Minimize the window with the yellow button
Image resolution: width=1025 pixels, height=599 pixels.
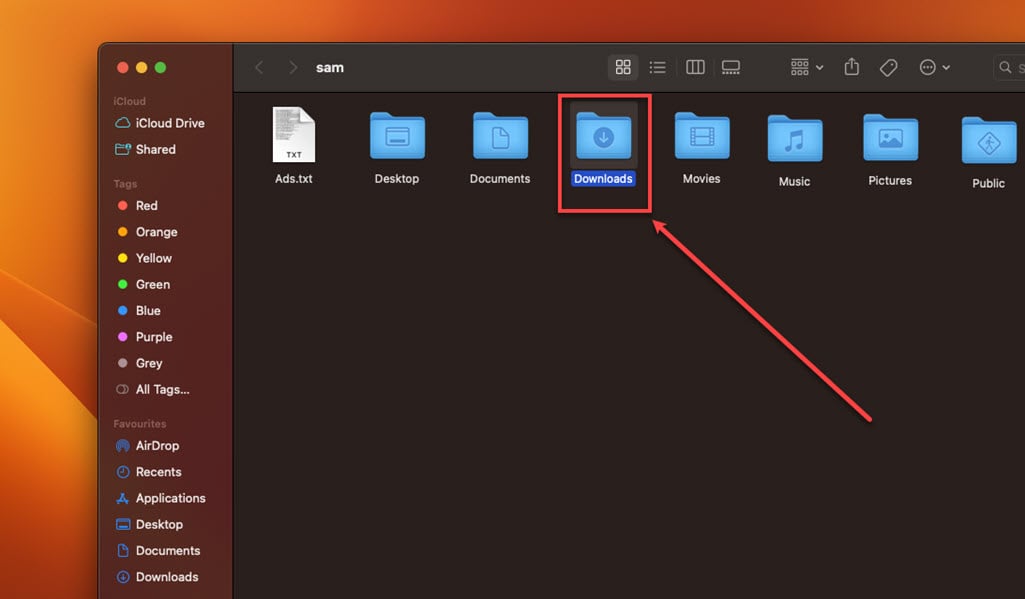point(141,67)
